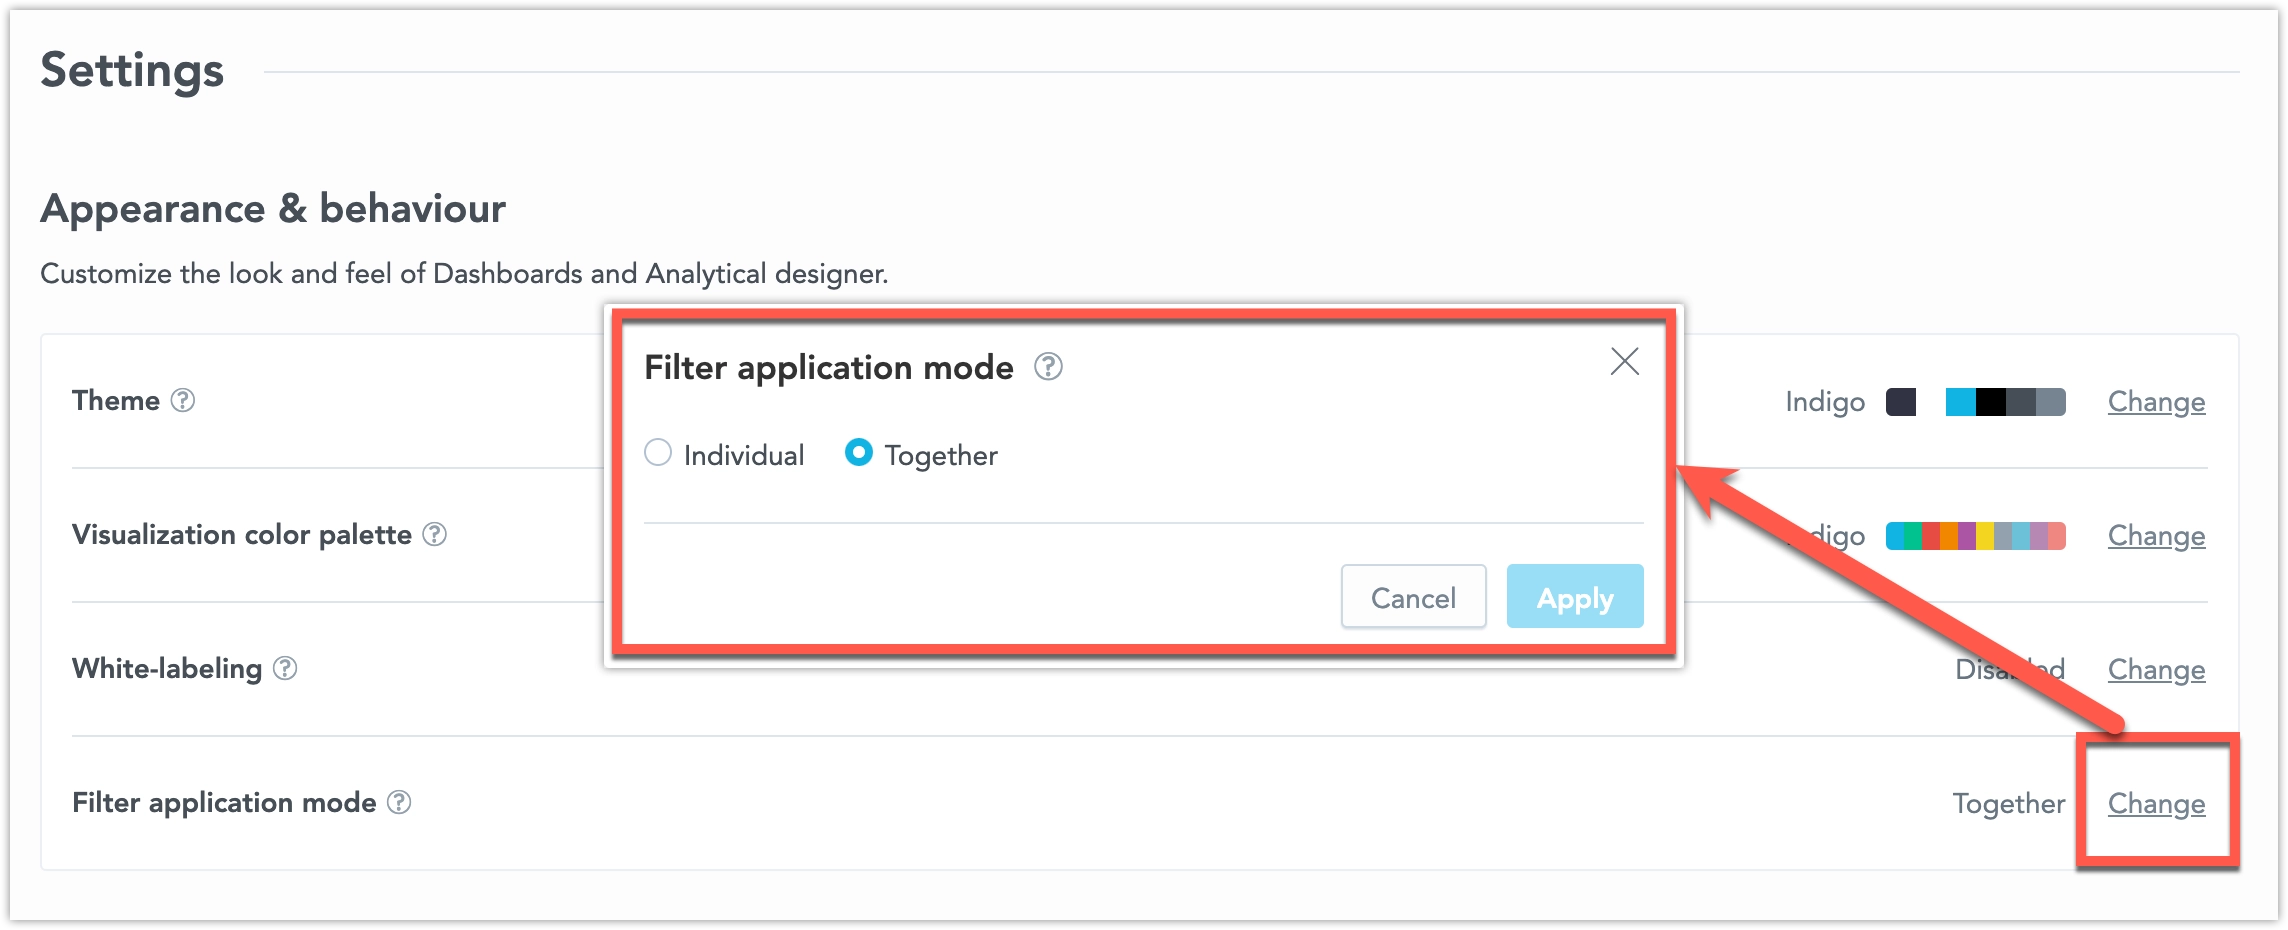This screenshot has height=930, width=2288.
Task: Click the Filter application mode help icon
Action: tap(399, 803)
